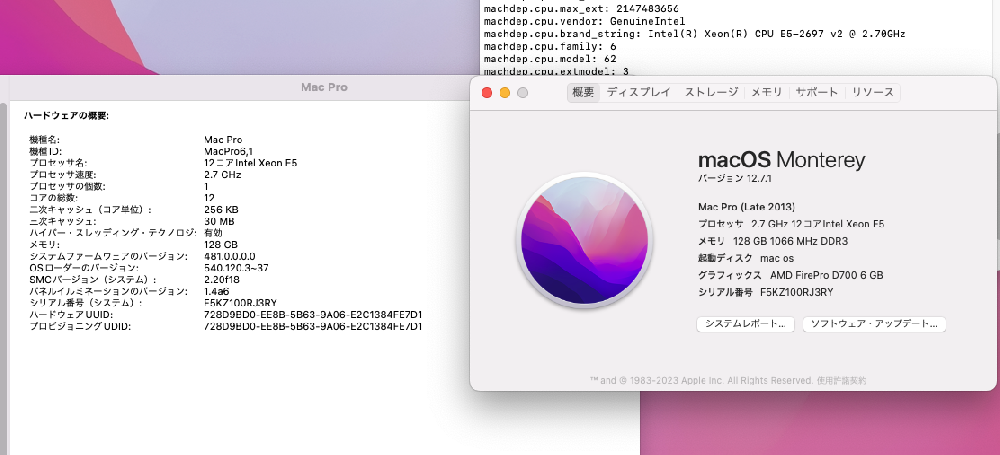The width and height of the screenshot is (1000, 455).
Task: Select the 機種名 row in system report
Action: 135,139
